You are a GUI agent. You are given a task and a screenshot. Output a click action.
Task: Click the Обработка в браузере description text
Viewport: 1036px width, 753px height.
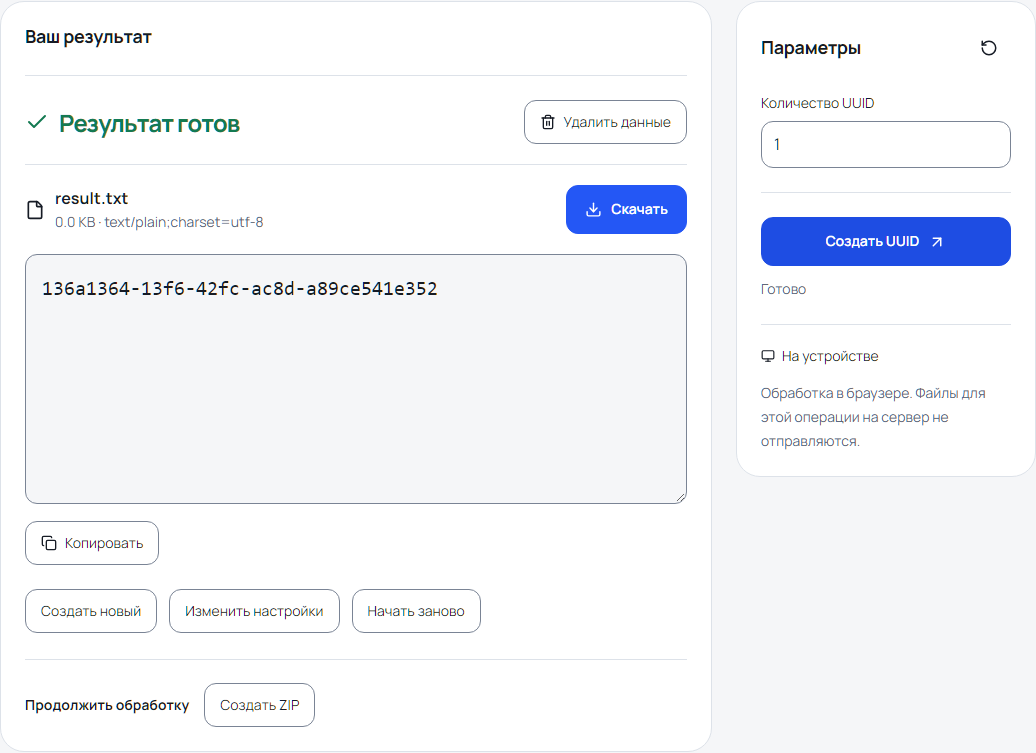pos(873,417)
